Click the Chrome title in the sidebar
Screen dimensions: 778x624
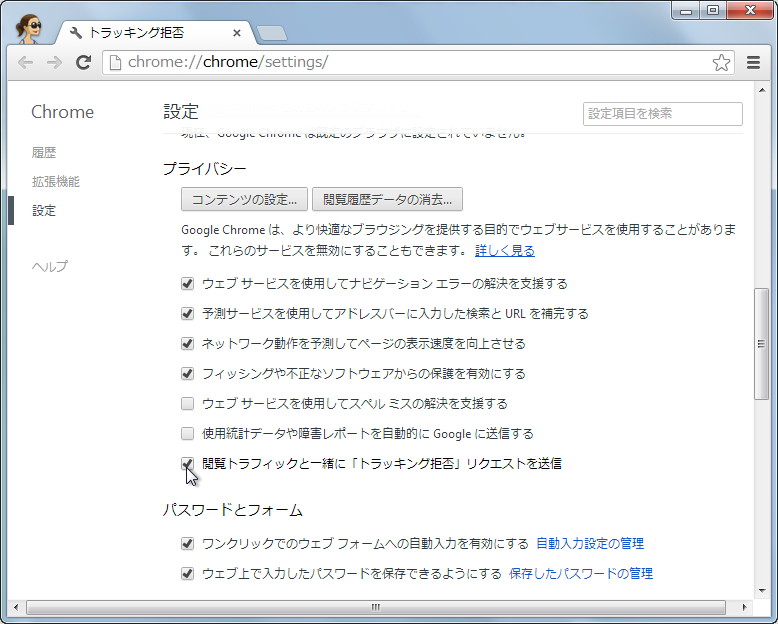pyautogui.click(x=63, y=112)
